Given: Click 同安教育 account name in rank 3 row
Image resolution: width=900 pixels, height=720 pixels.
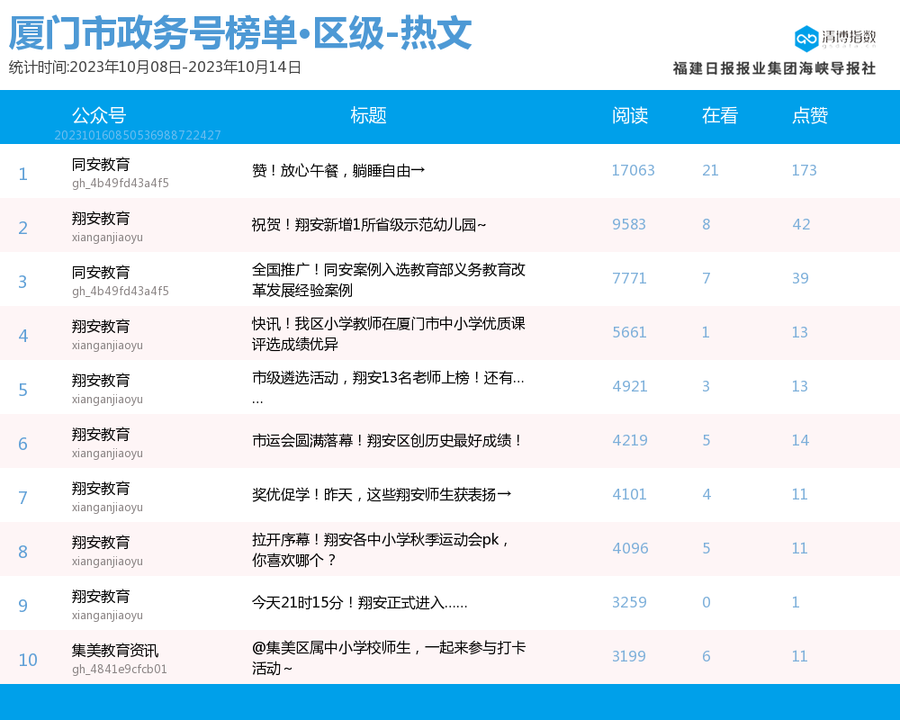Looking at the screenshot, I should 101,273.
